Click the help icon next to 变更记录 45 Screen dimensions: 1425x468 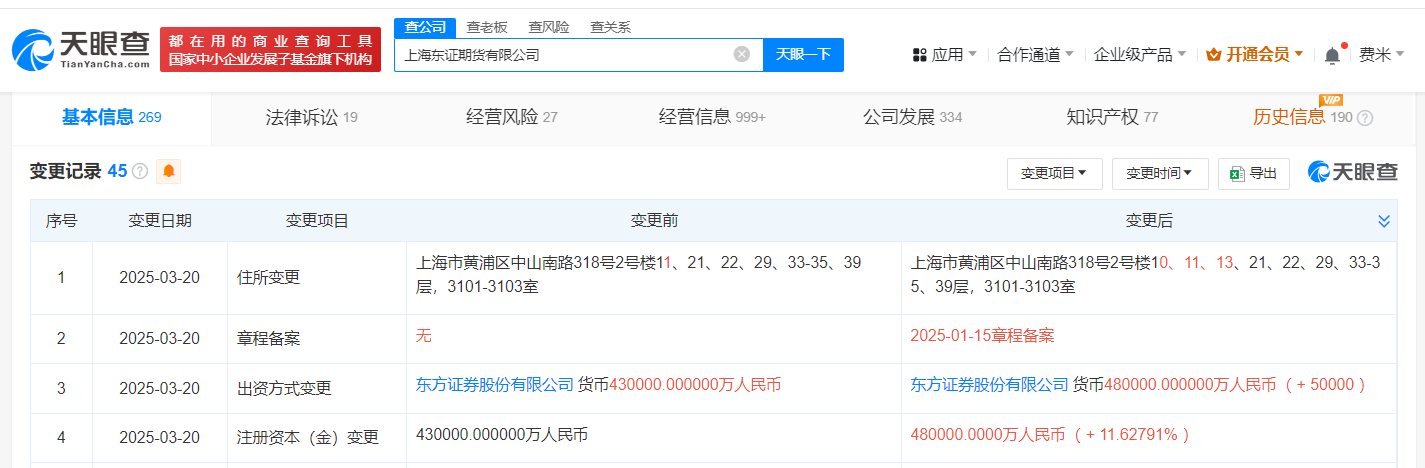coord(140,172)
